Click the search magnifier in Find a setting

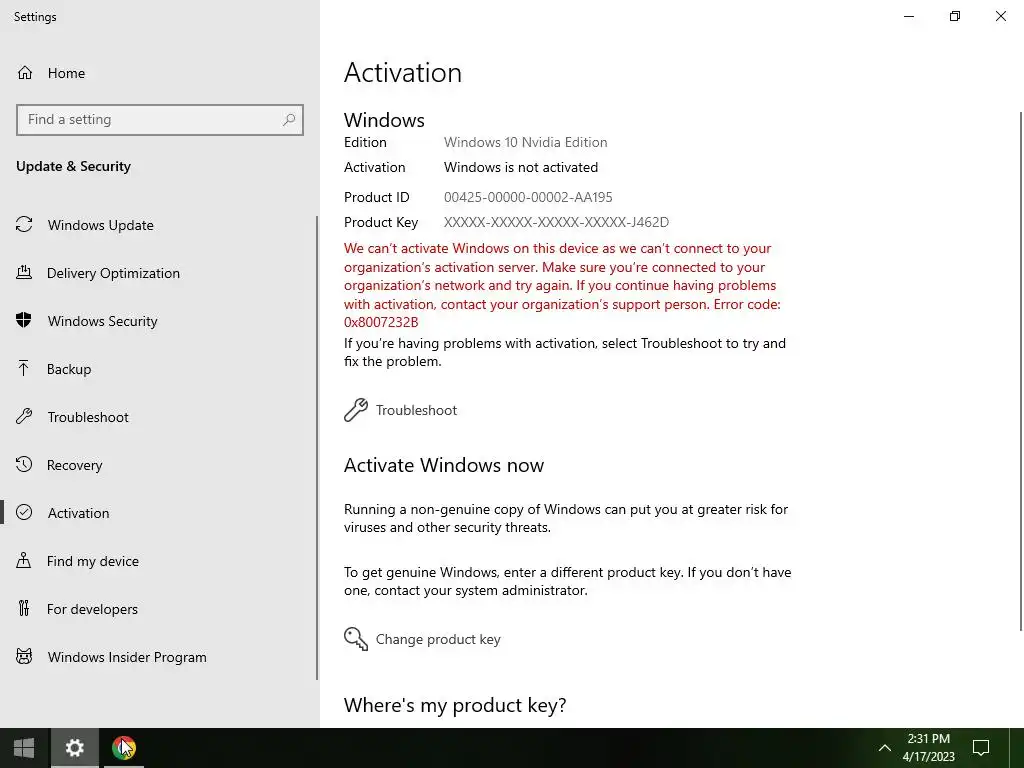coord(289,120)
